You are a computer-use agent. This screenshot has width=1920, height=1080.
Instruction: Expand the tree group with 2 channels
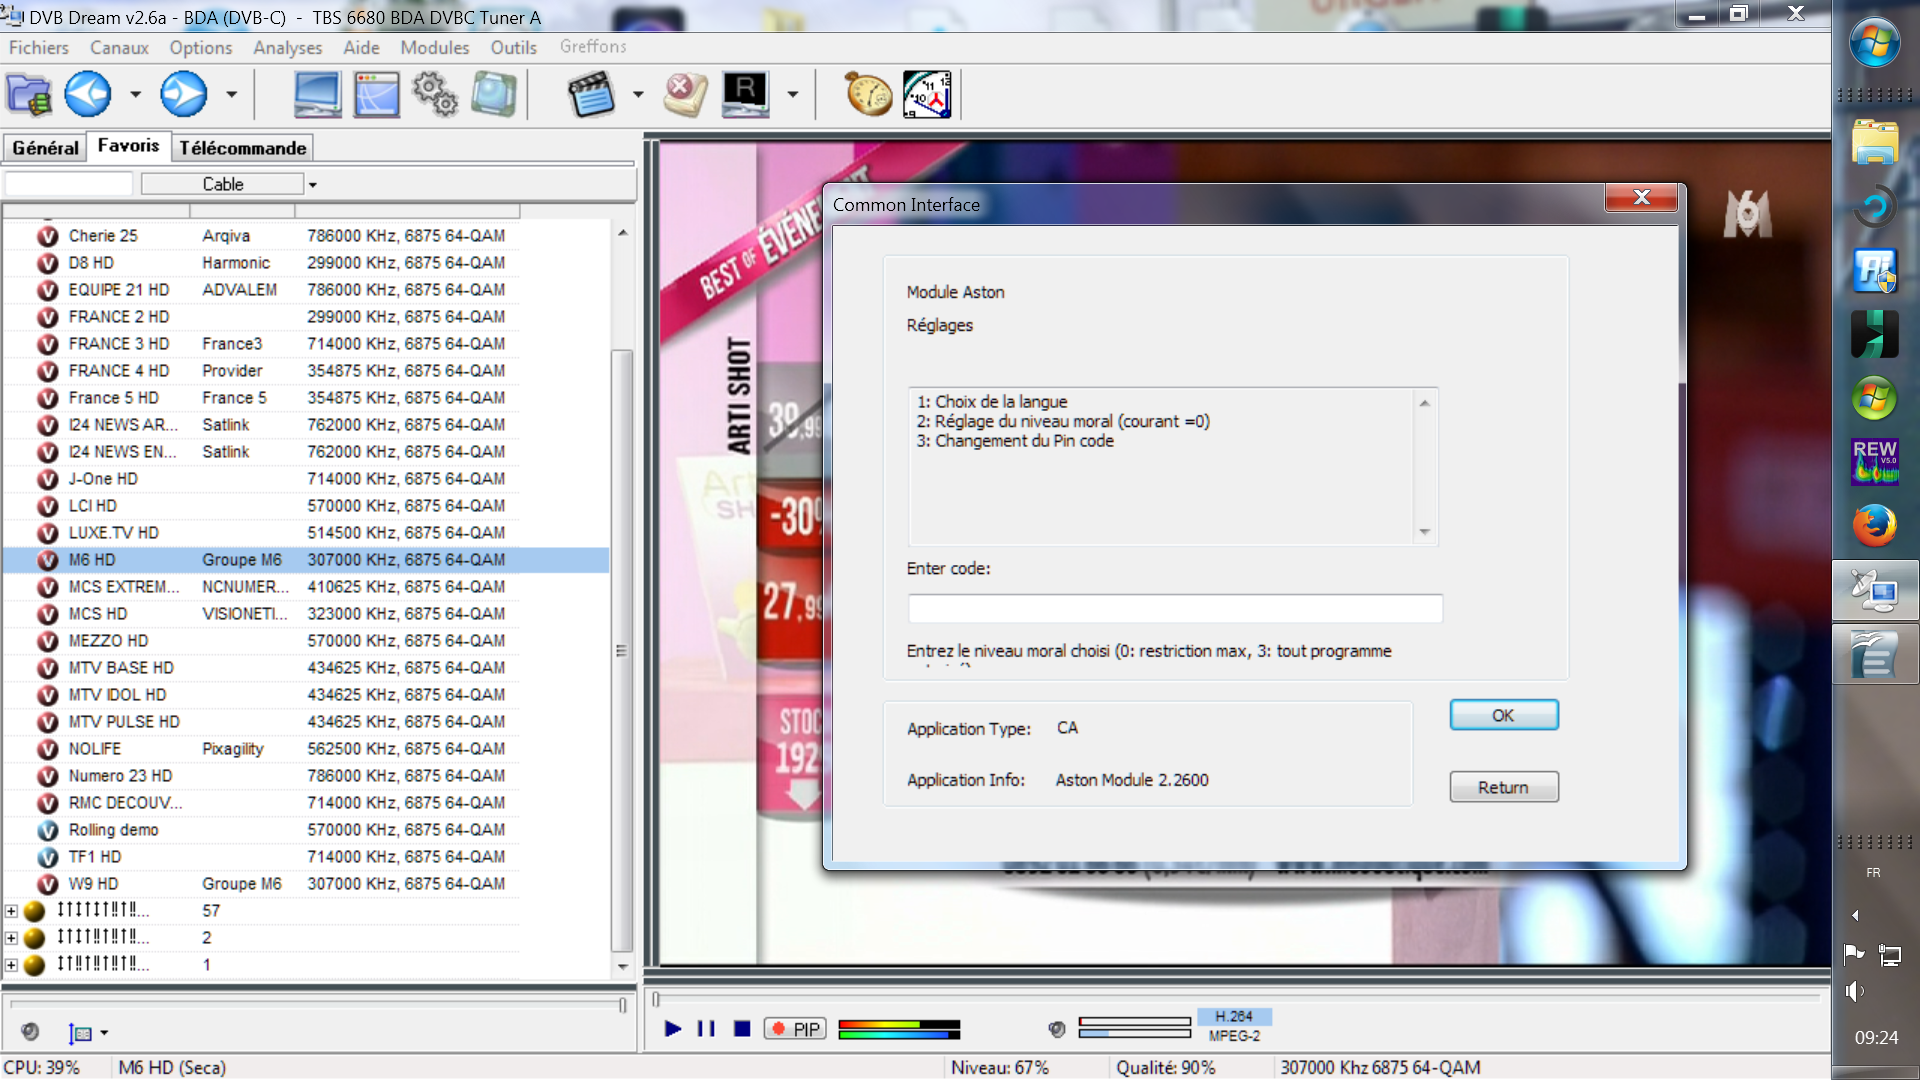point(11,938)
